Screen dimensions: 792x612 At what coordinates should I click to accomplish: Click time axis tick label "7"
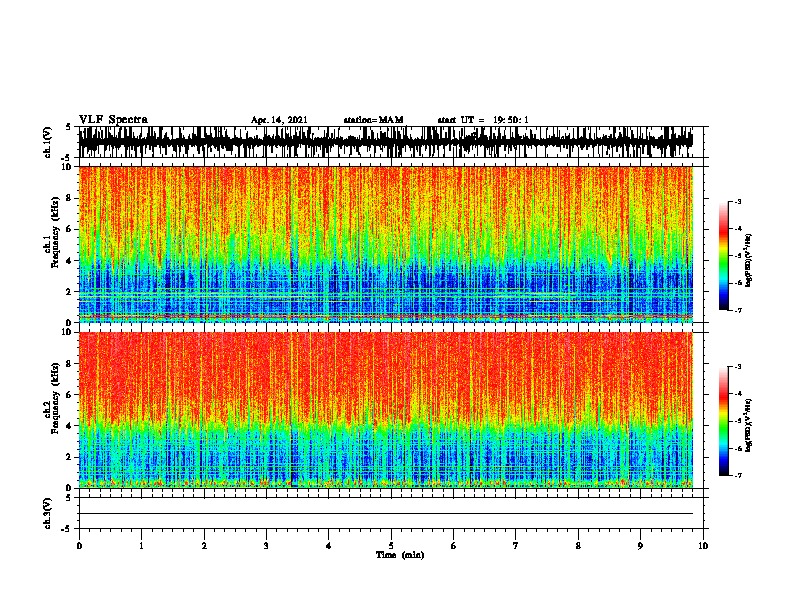[516, 546]
